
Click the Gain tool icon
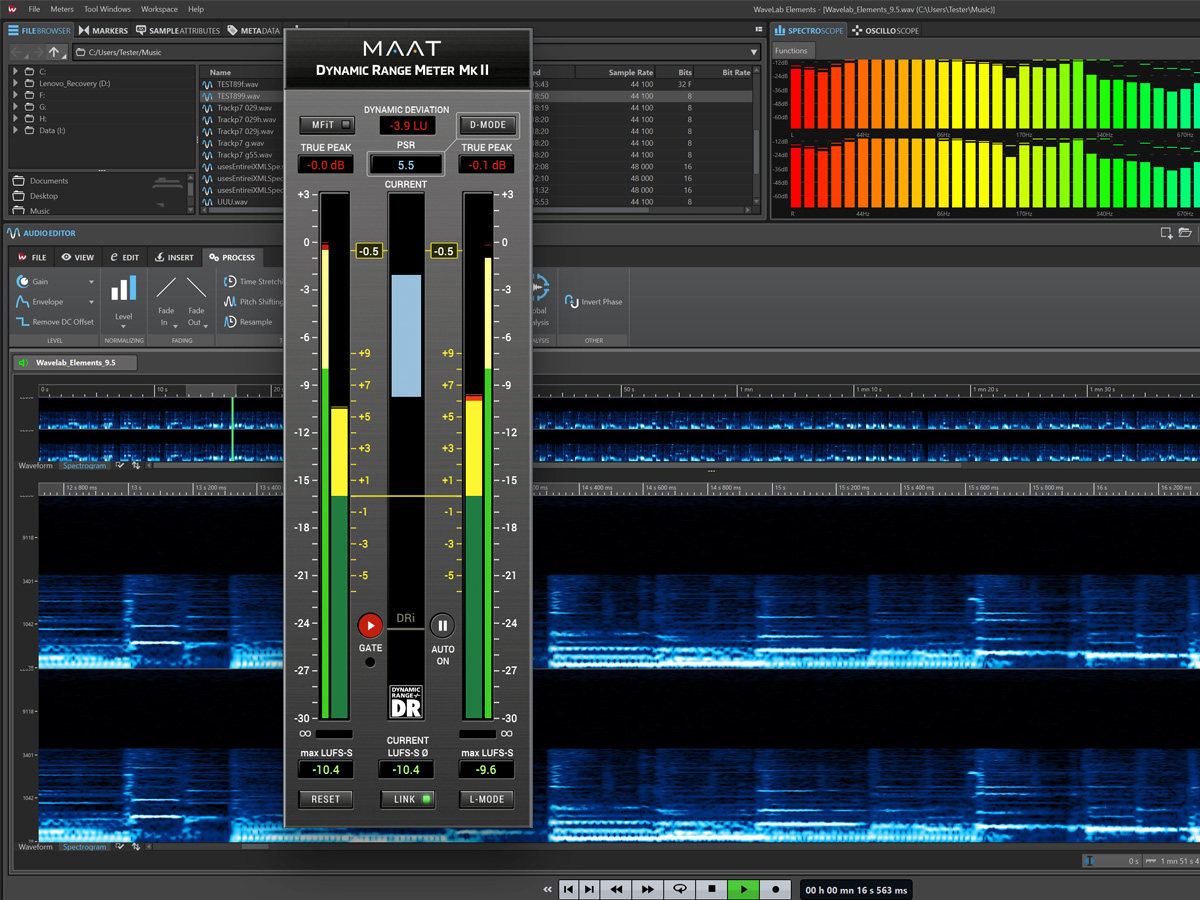(23, 282)
